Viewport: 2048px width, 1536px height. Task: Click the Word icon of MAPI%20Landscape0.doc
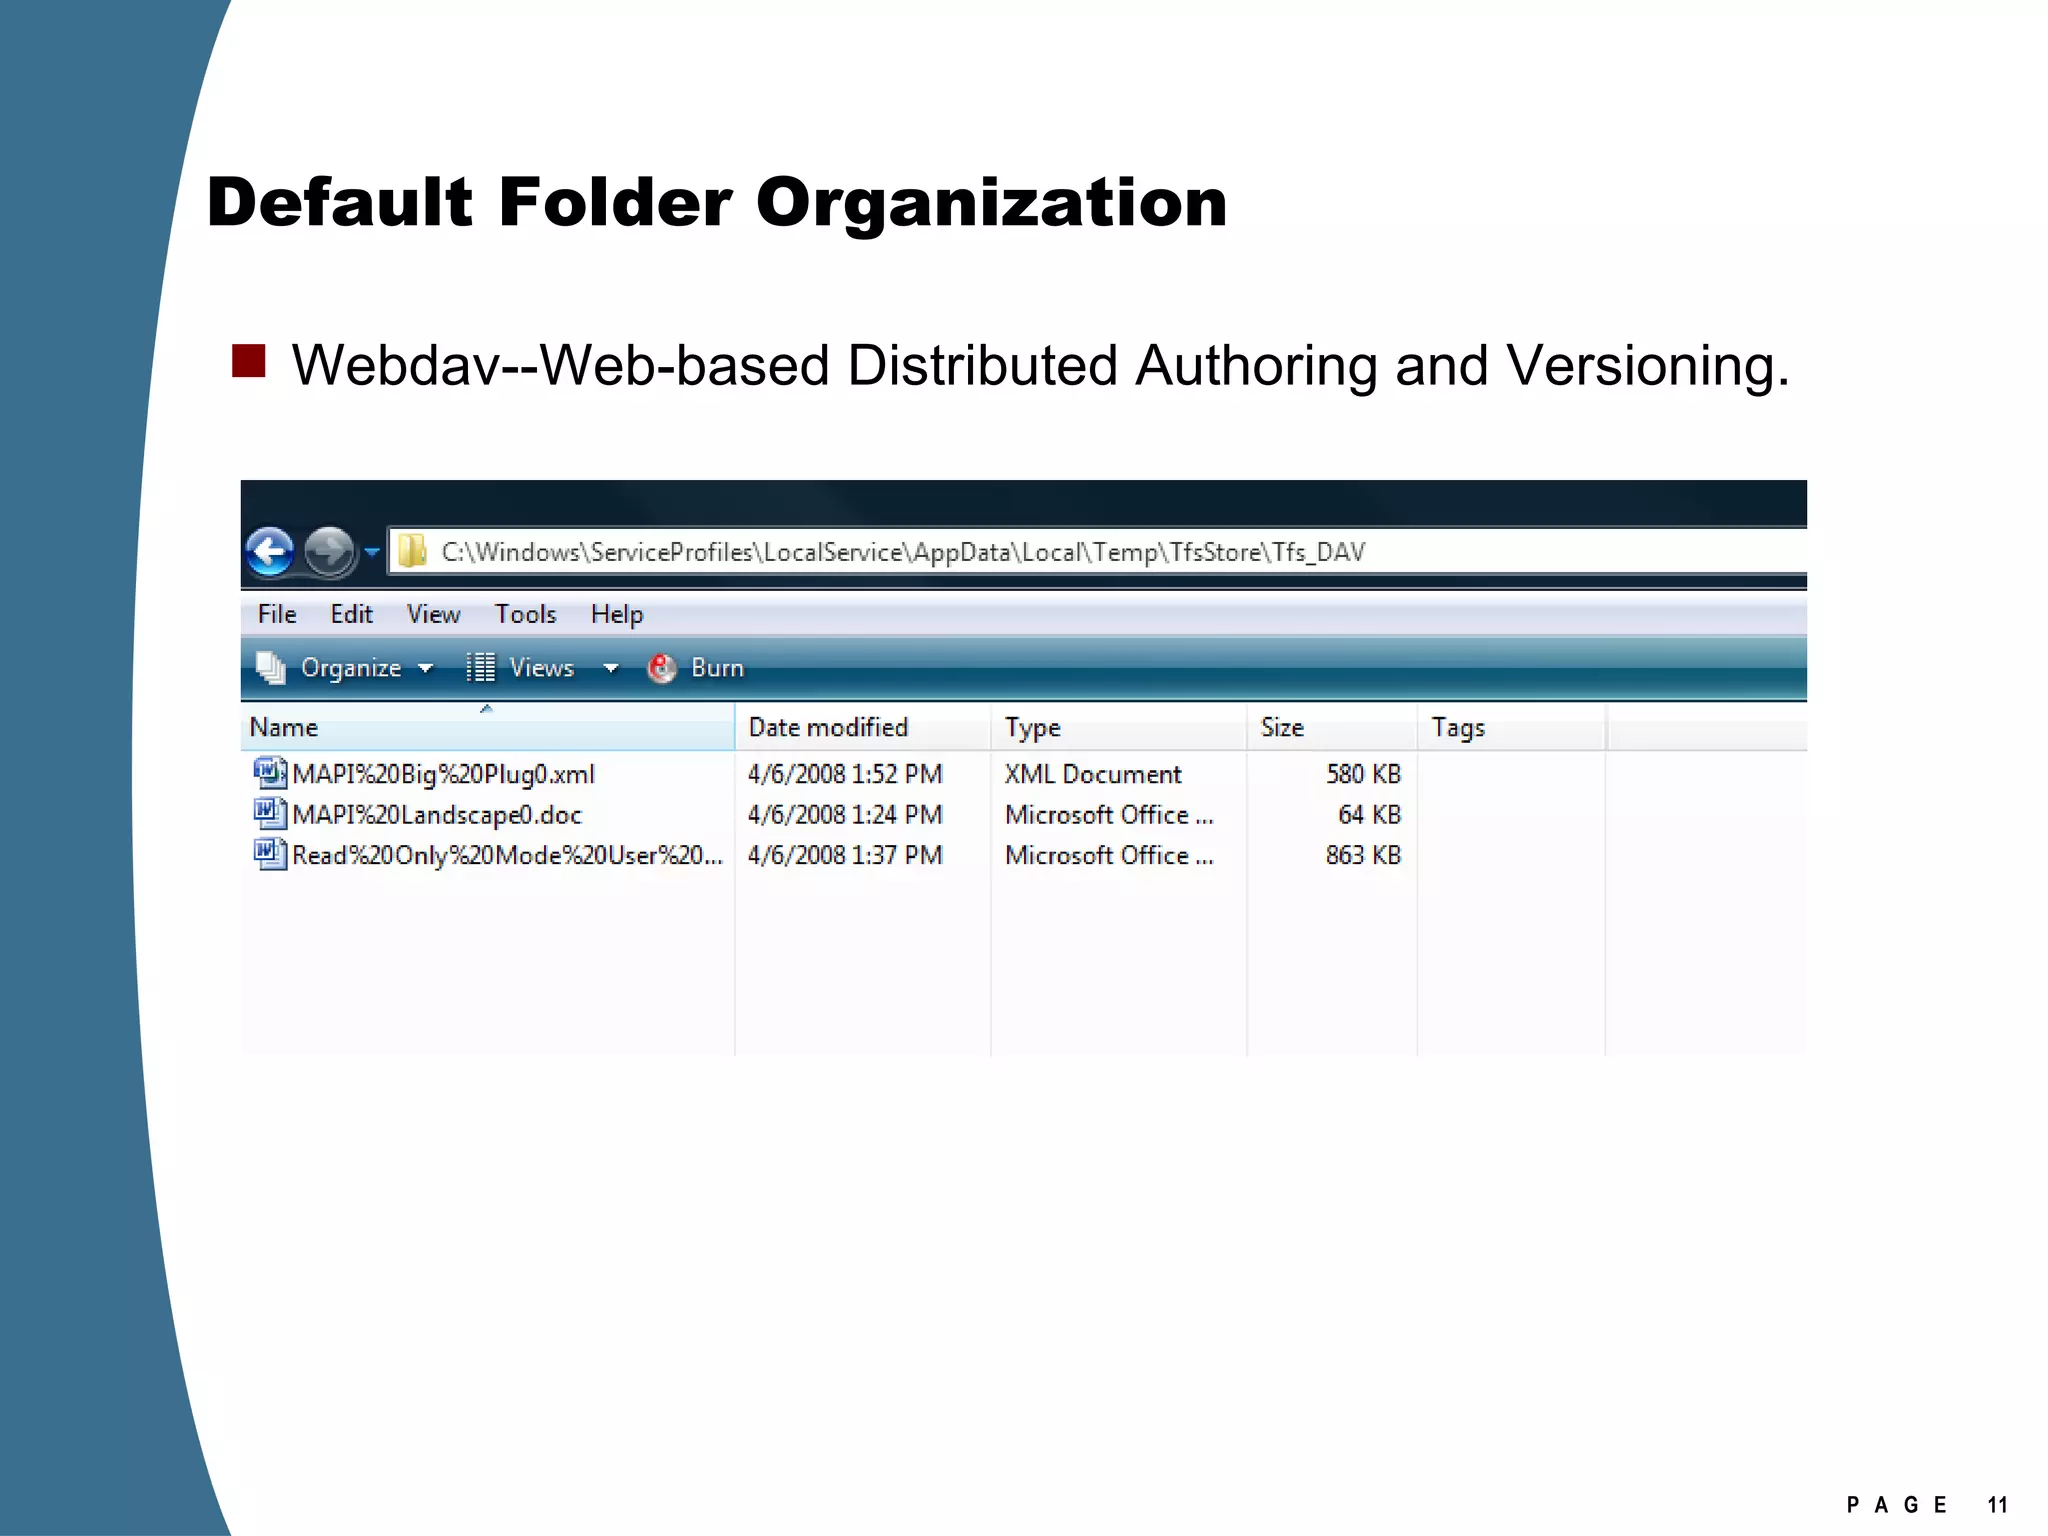point(270,813)
